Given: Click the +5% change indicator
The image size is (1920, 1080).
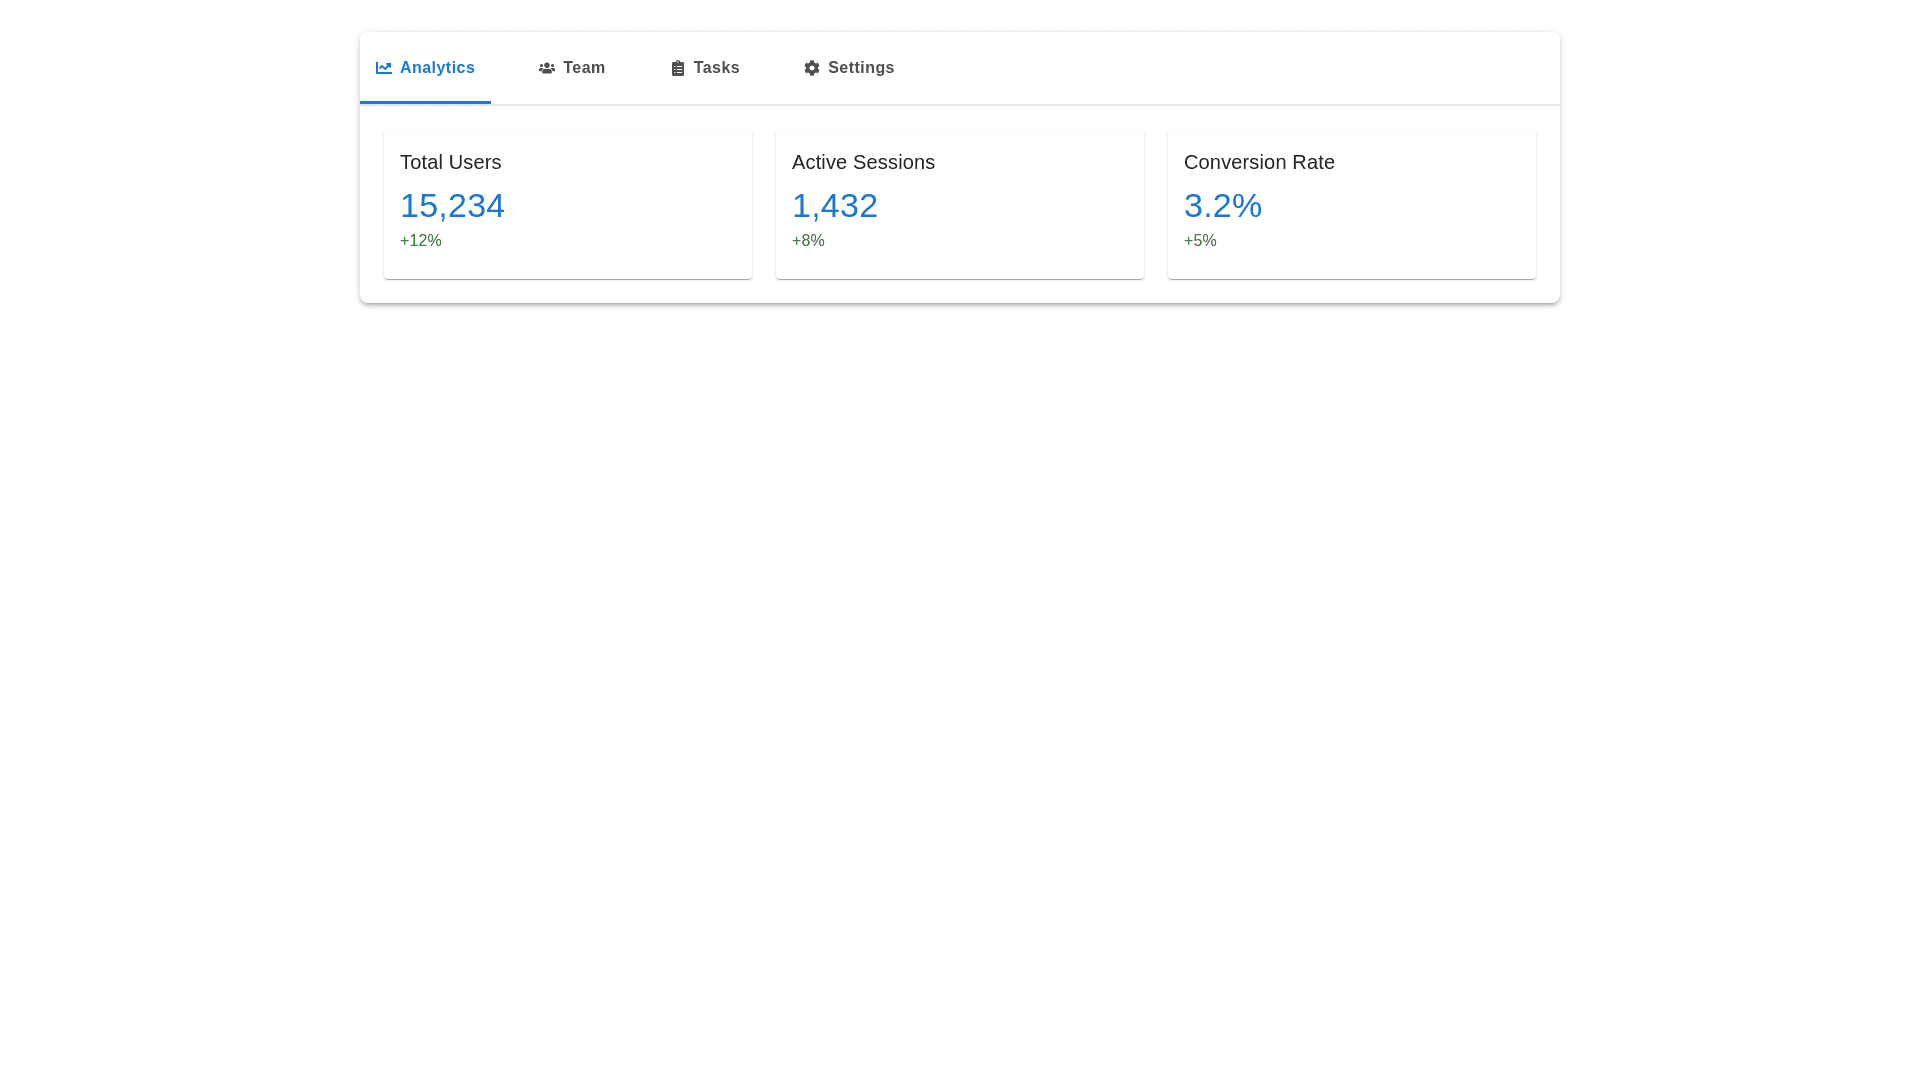Looking at the screenshot, I should point(1200,241).
